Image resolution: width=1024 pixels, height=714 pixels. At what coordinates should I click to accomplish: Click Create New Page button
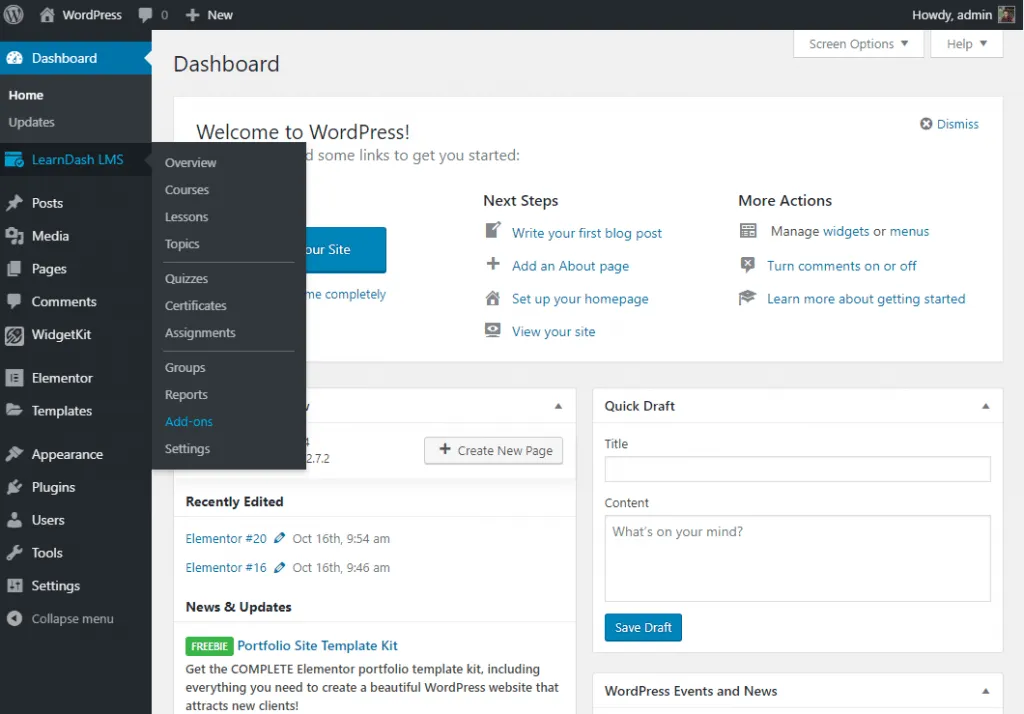click(x=493, y=450)
